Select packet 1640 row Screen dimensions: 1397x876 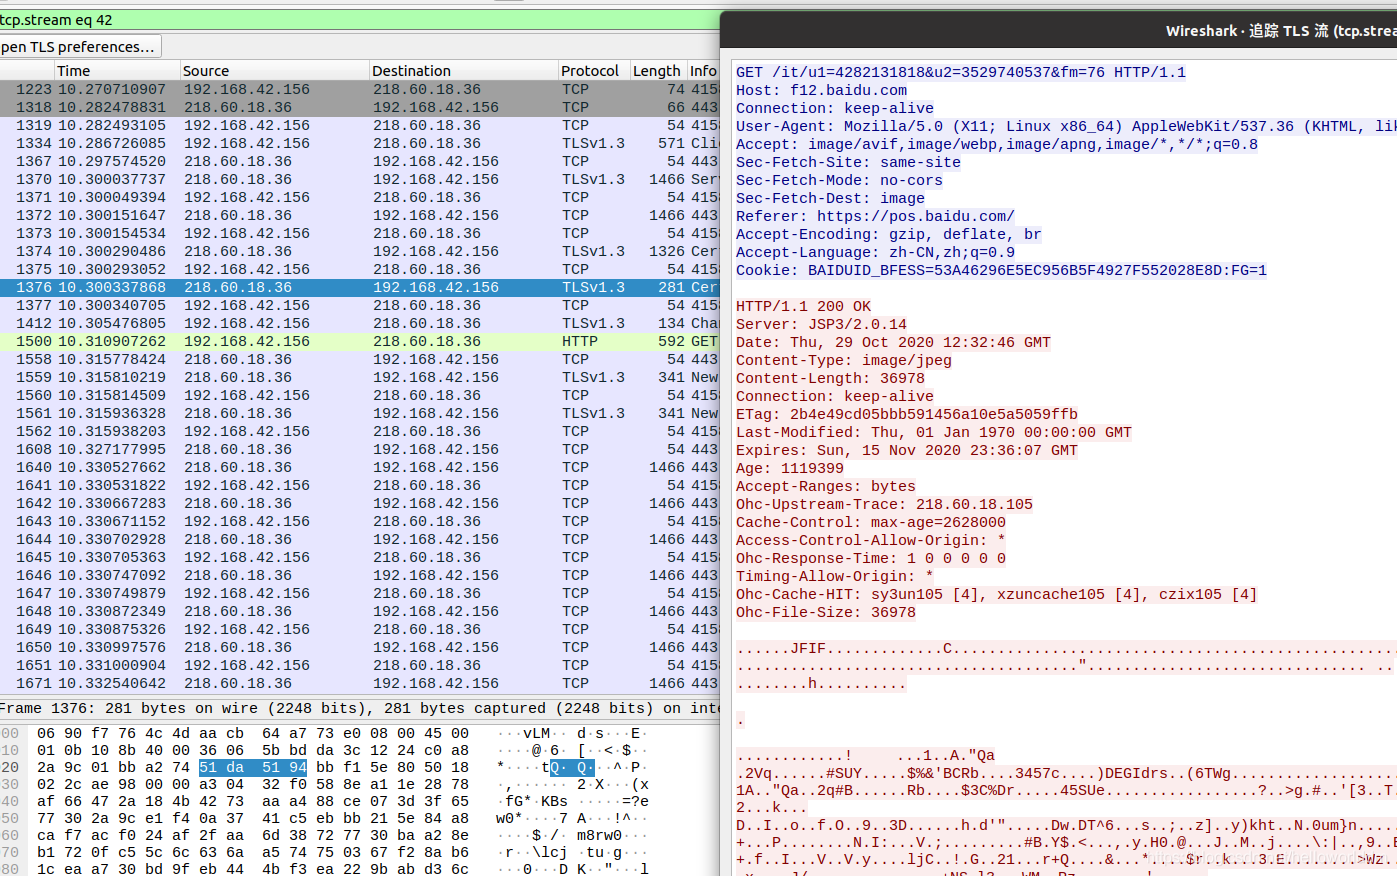coord(360,467)
